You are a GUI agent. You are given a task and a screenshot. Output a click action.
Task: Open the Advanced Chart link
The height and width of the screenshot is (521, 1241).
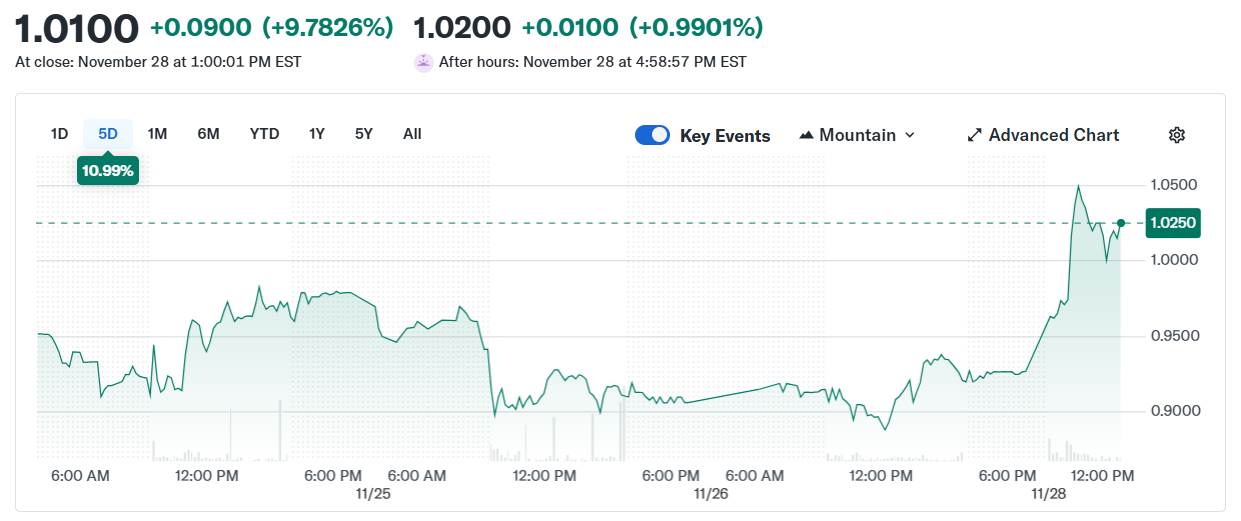click(x=1054, y=135)
